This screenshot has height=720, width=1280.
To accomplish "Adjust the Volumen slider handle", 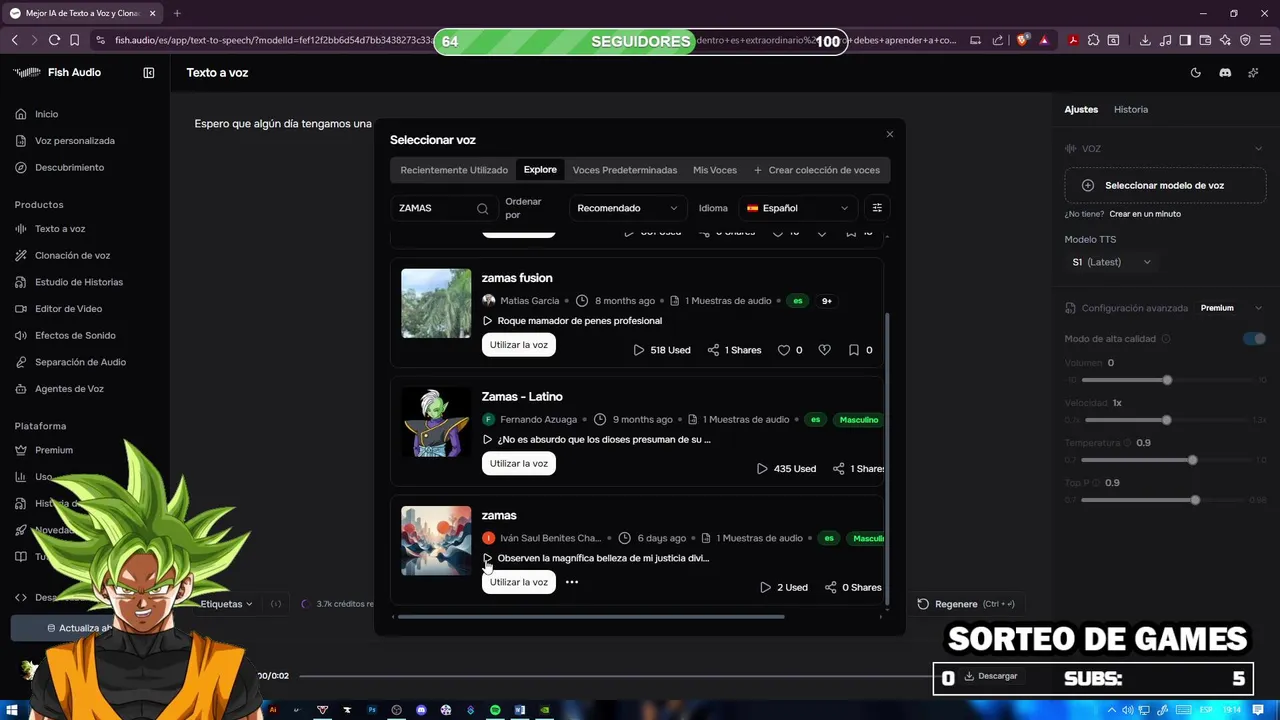I will pyautogui.click(x=1167, y=380).
